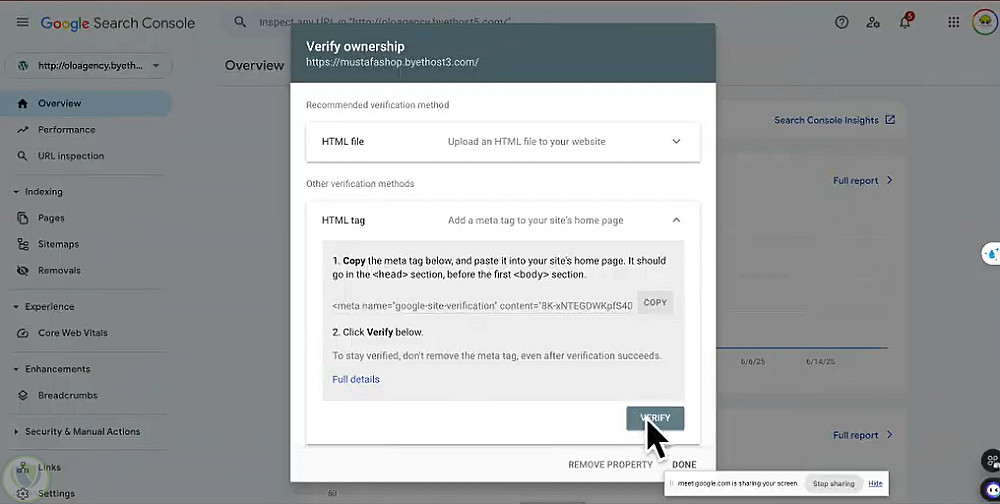Image resolution: width=1000 pixels, height=504 pixels.
Task: Click the URL inspection magnifier icon
Action: coord(23,156)
